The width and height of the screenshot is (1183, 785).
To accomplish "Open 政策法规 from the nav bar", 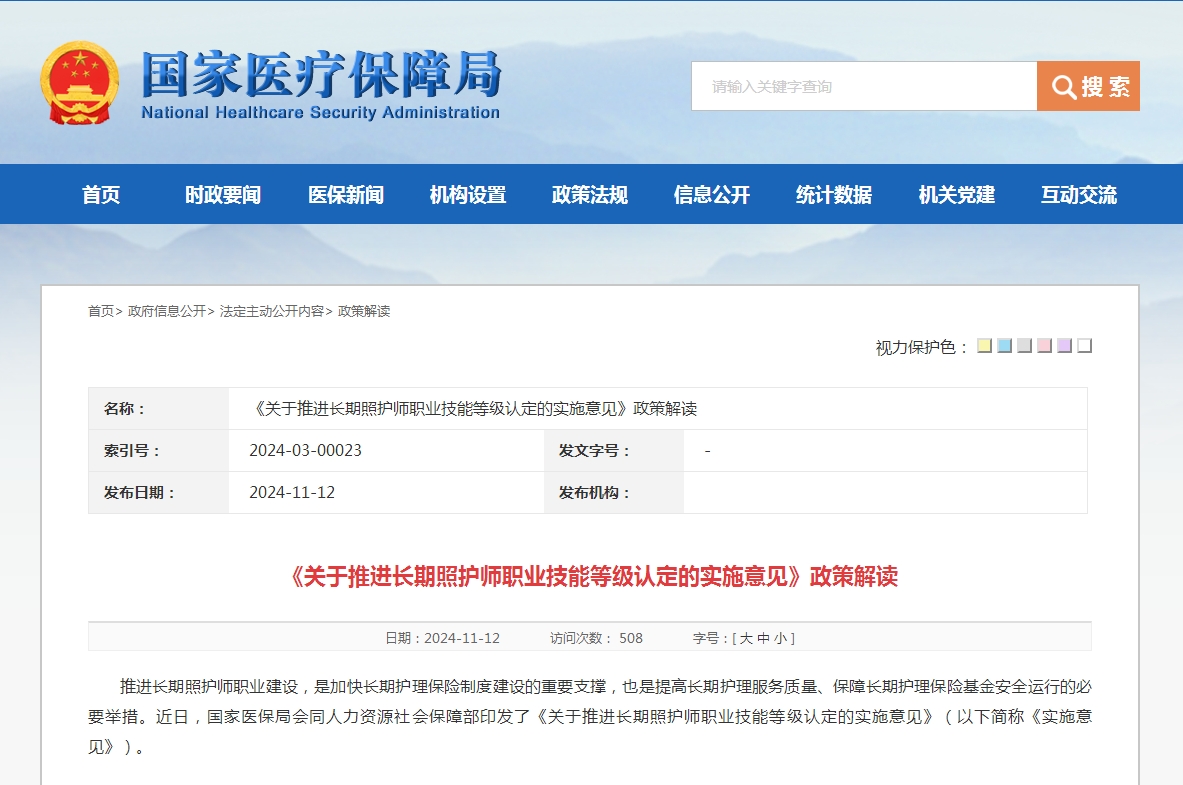I will [590, 195].
